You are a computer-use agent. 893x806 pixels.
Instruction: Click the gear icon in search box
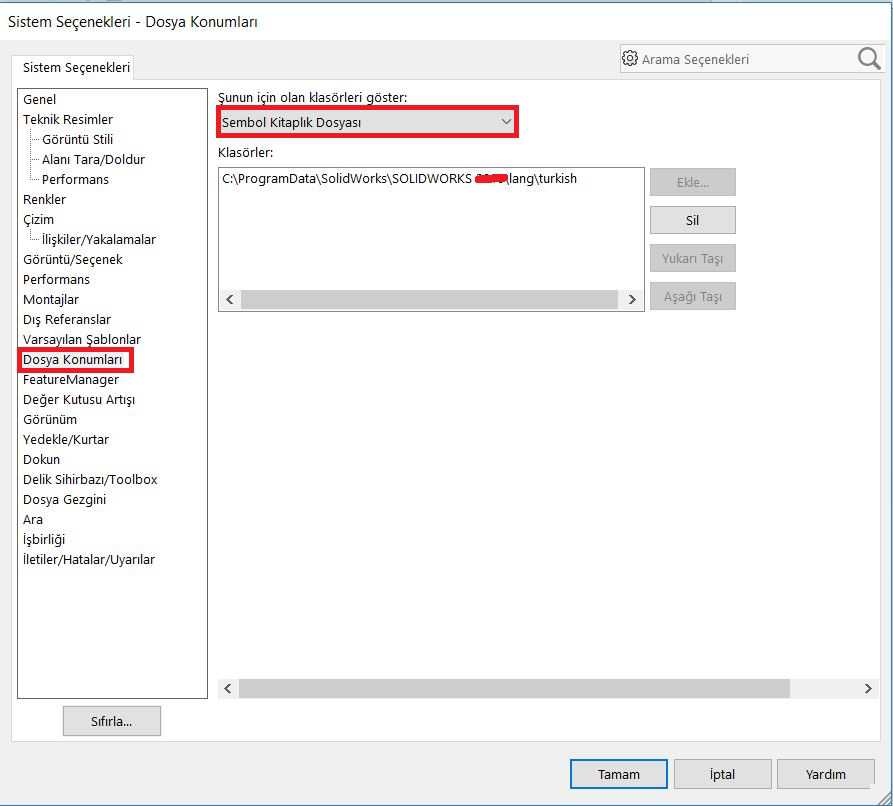coord(630,59)
